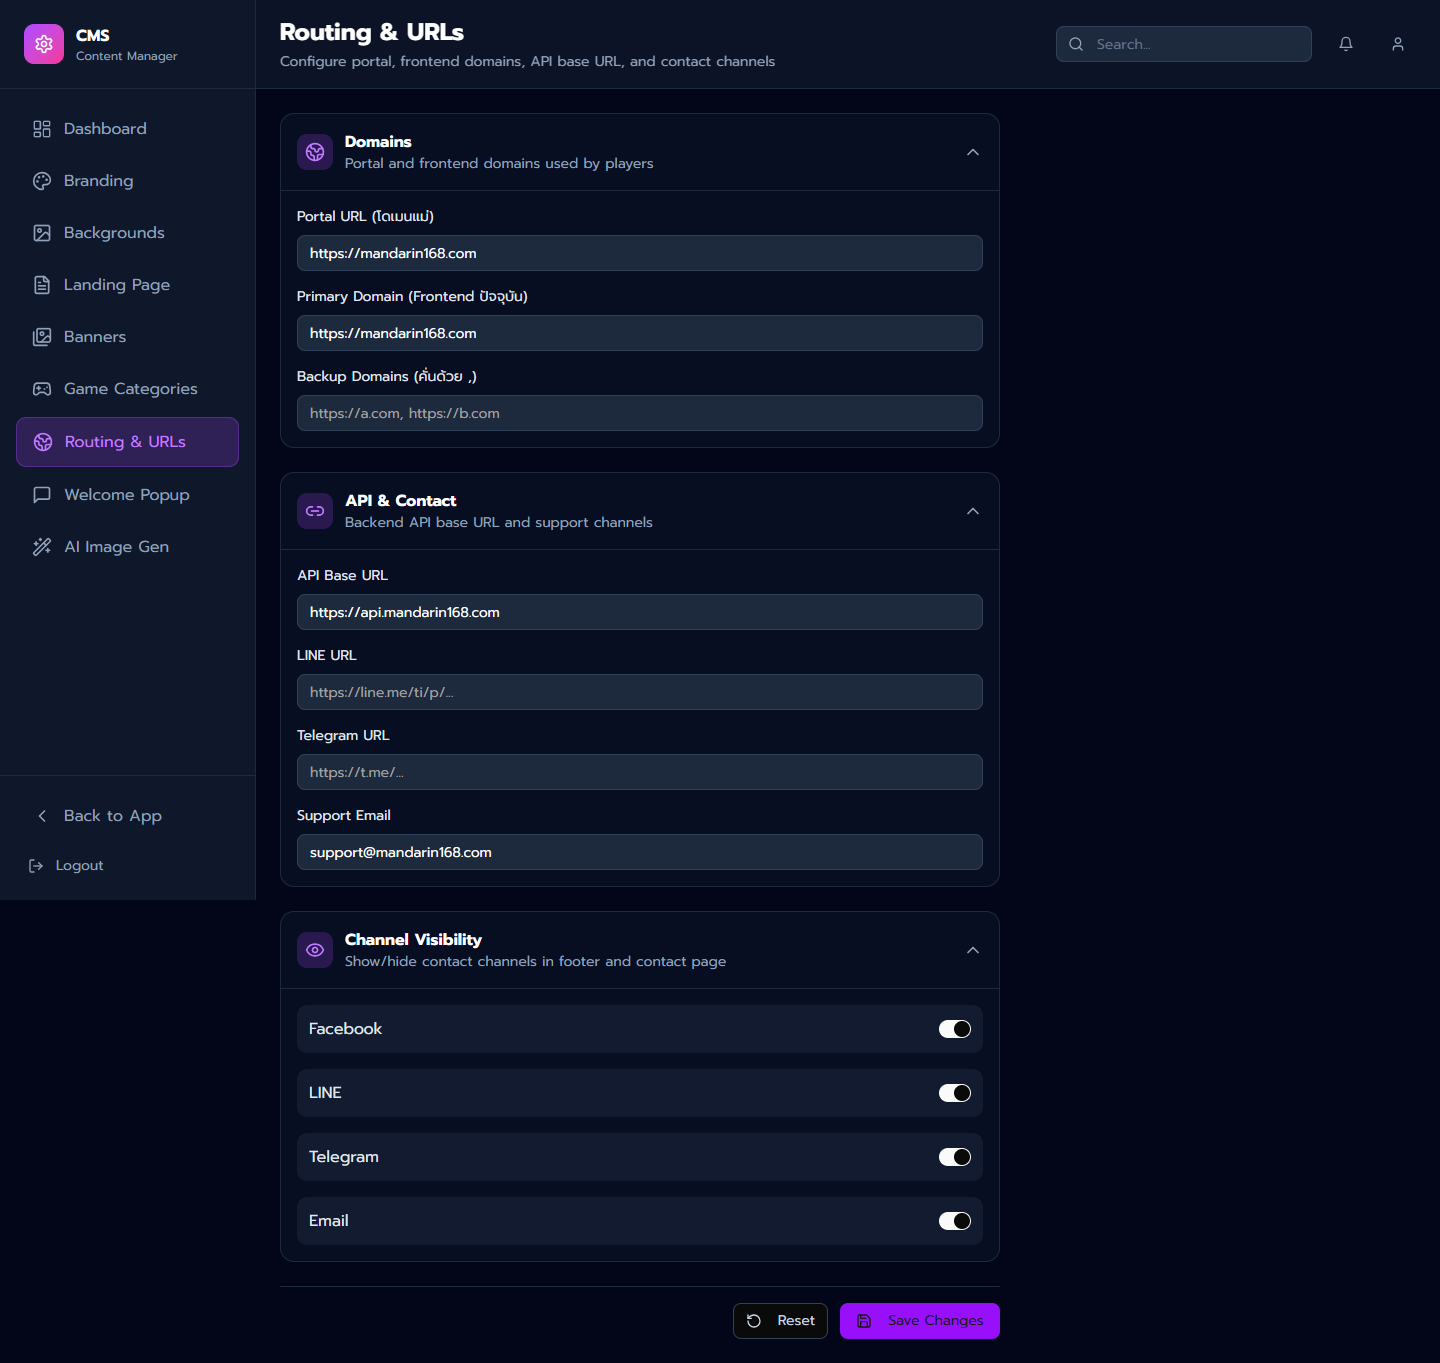The image size is (1440, 1363).
Task: Click the search magnifier icon
Action: 1076,44
